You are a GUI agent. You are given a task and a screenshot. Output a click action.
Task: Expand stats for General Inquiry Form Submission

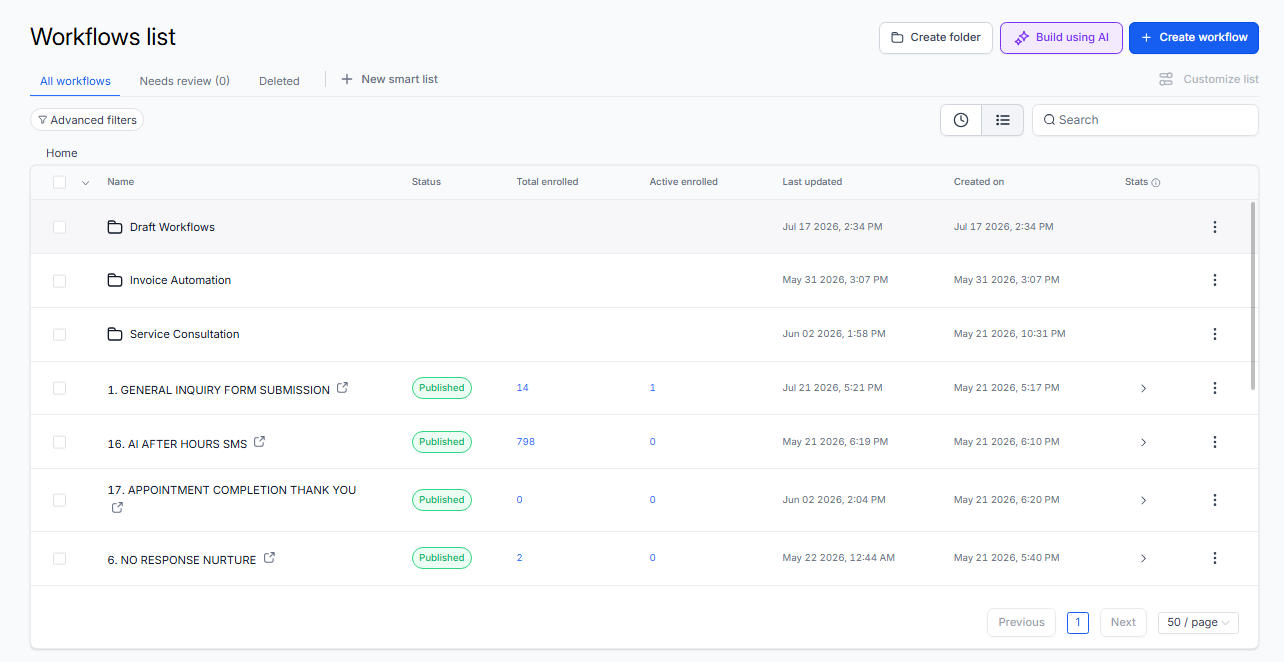pyautogui.click(x=1143, y=388)
